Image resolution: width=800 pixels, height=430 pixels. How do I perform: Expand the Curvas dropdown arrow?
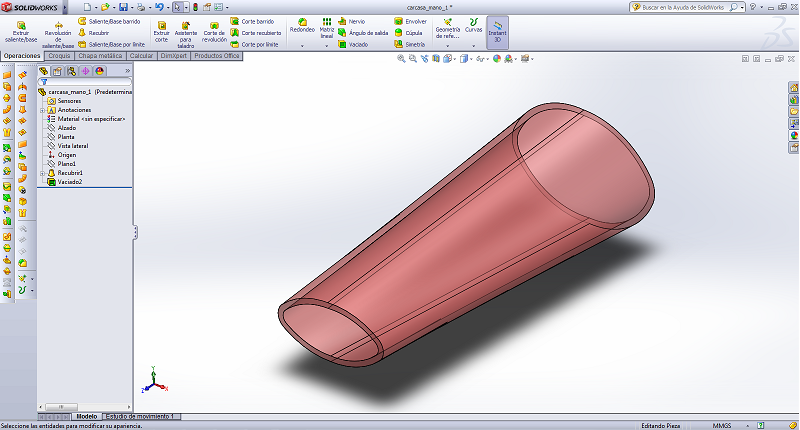pyautogui.click(x=473, y=46)
